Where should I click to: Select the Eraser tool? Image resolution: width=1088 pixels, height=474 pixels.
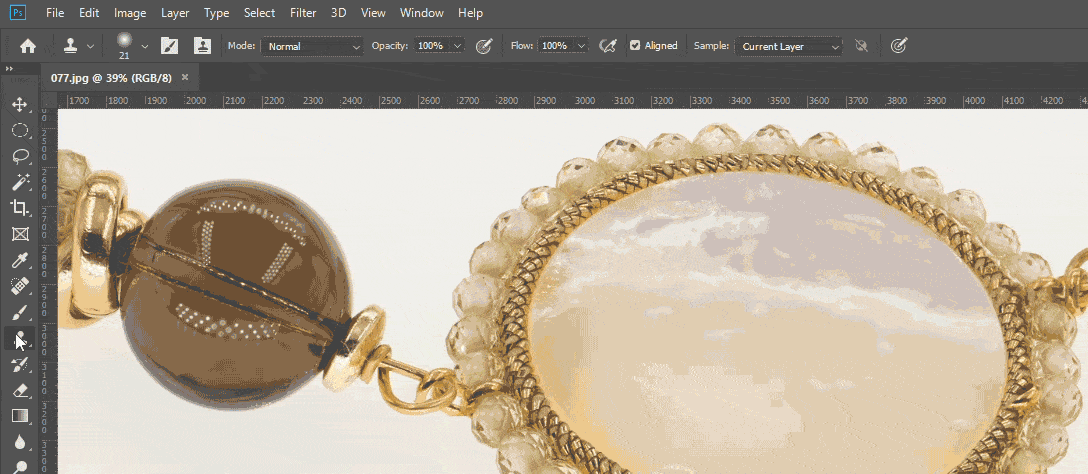pos(19,390)
